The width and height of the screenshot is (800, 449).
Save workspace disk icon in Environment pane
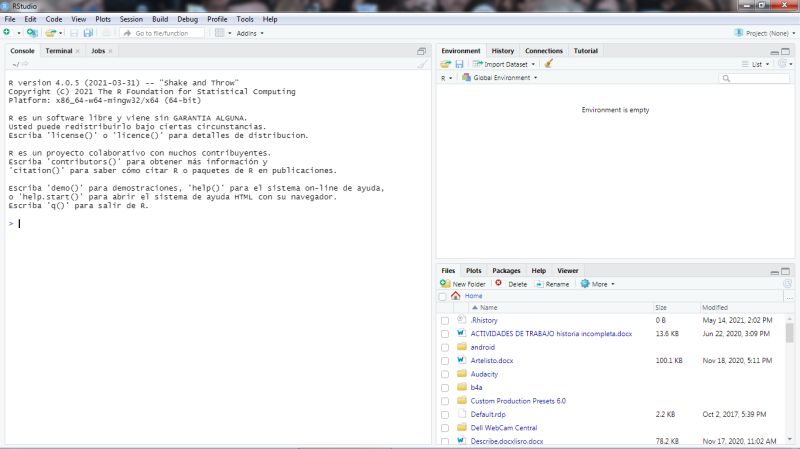[x=459, y=64]
